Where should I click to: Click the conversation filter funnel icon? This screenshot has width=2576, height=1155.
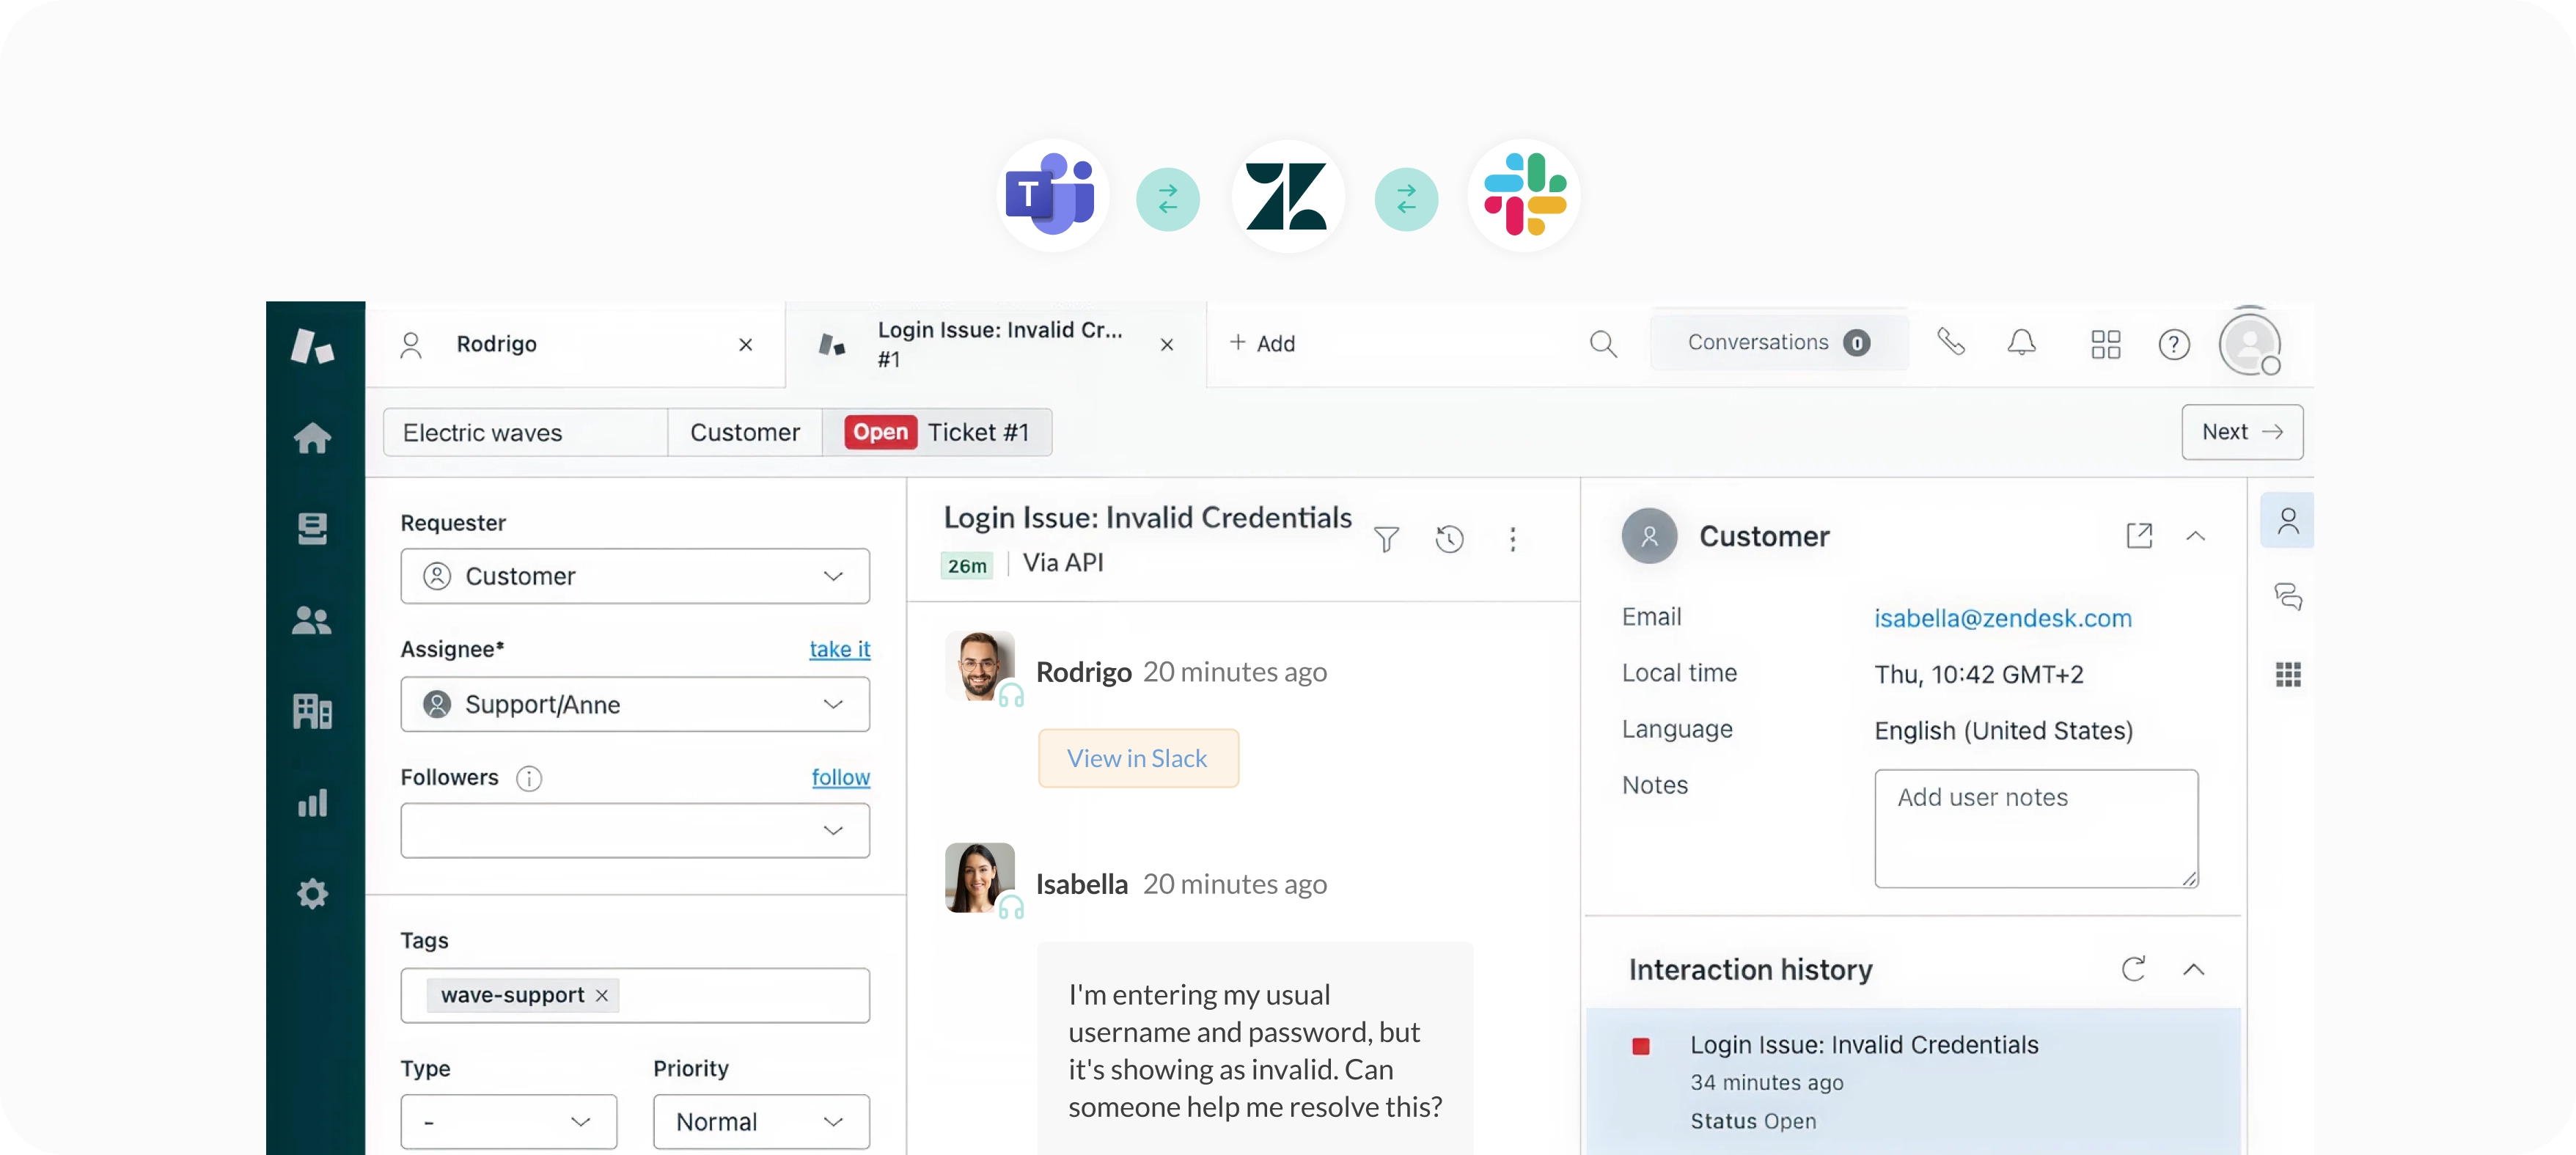coord(1386,540)
